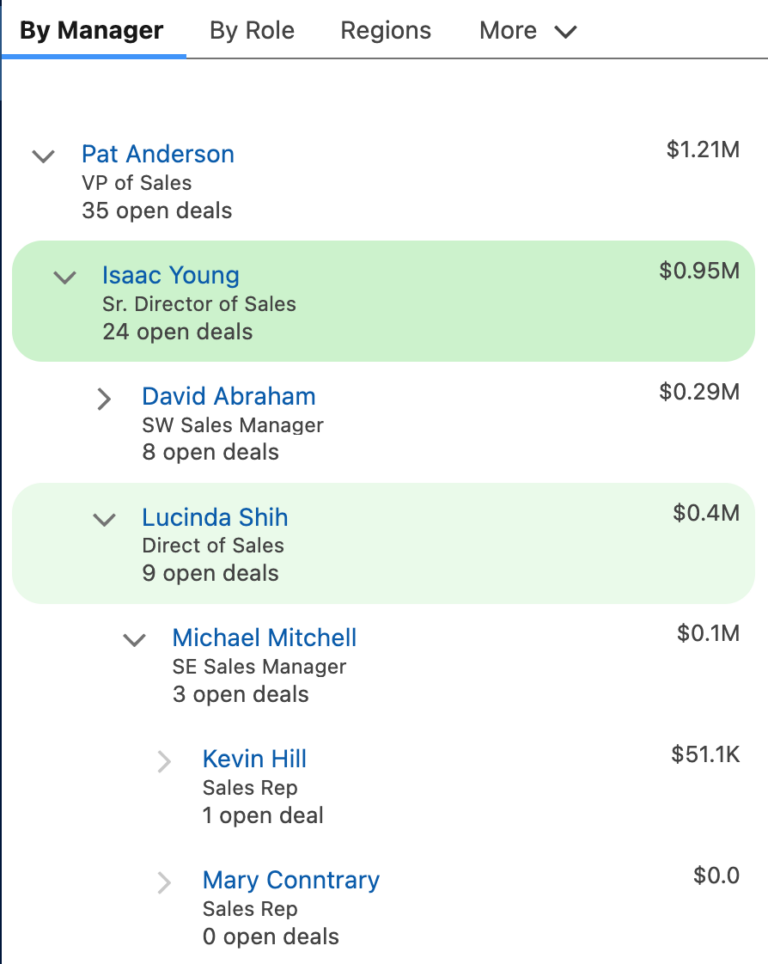Viewport: 768px width, 964px height.
Task: Collapse Michael Mitchell's team list
Action: click(x=134, y=640)
